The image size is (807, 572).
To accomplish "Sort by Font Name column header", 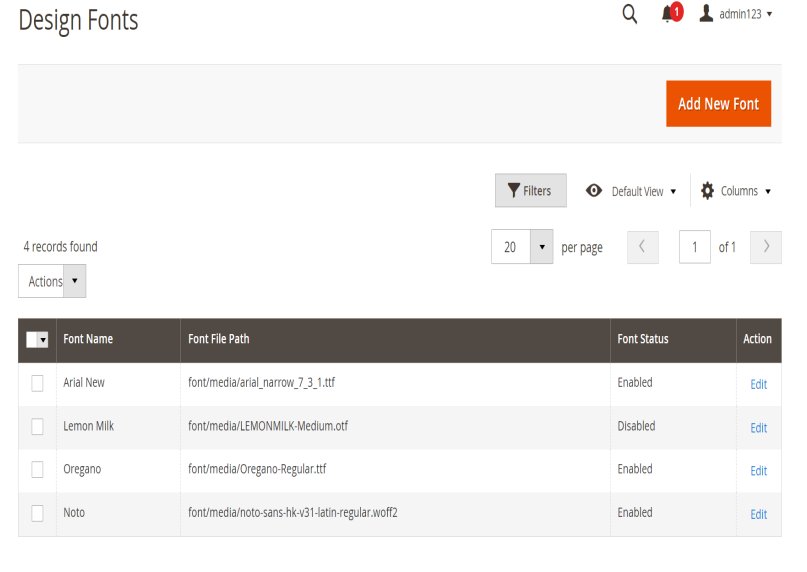I will point(88,339).
